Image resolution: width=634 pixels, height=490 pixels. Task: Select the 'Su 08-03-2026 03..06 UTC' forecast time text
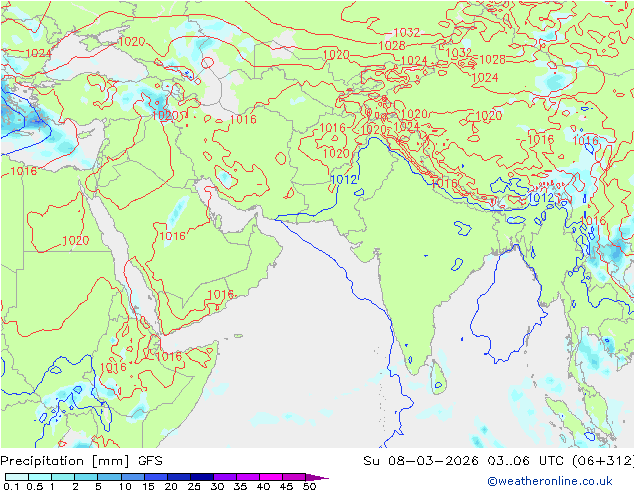(465, 461)
